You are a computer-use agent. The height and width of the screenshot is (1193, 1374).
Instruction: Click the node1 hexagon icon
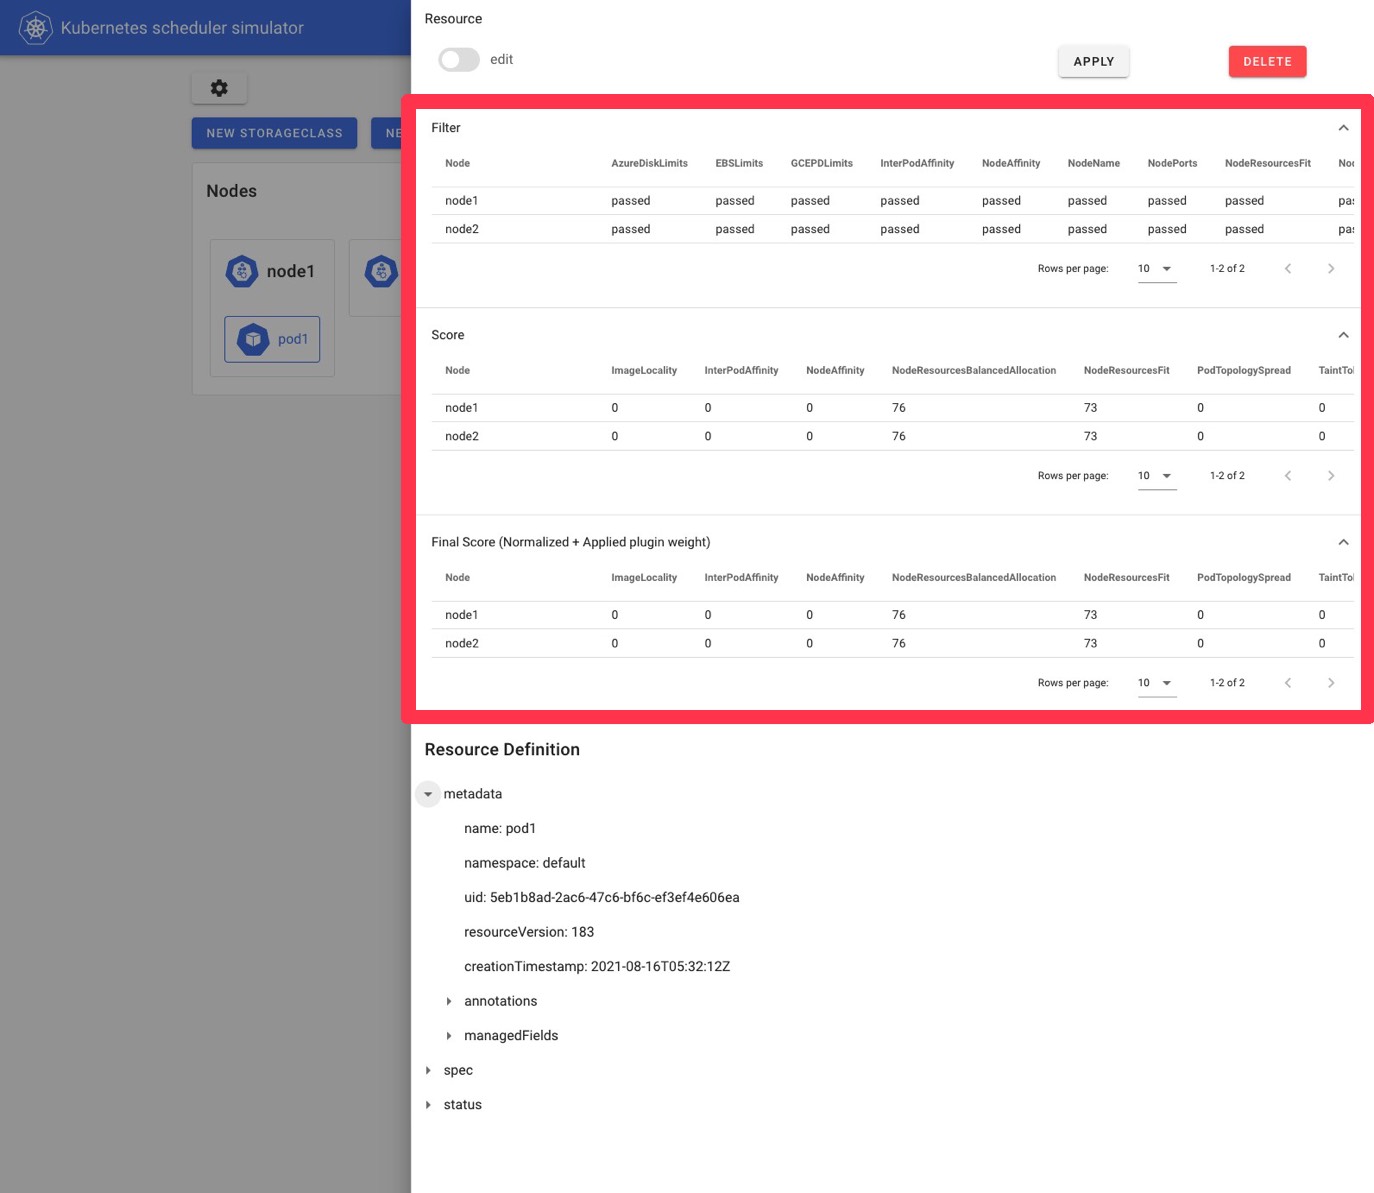point(242,271)
